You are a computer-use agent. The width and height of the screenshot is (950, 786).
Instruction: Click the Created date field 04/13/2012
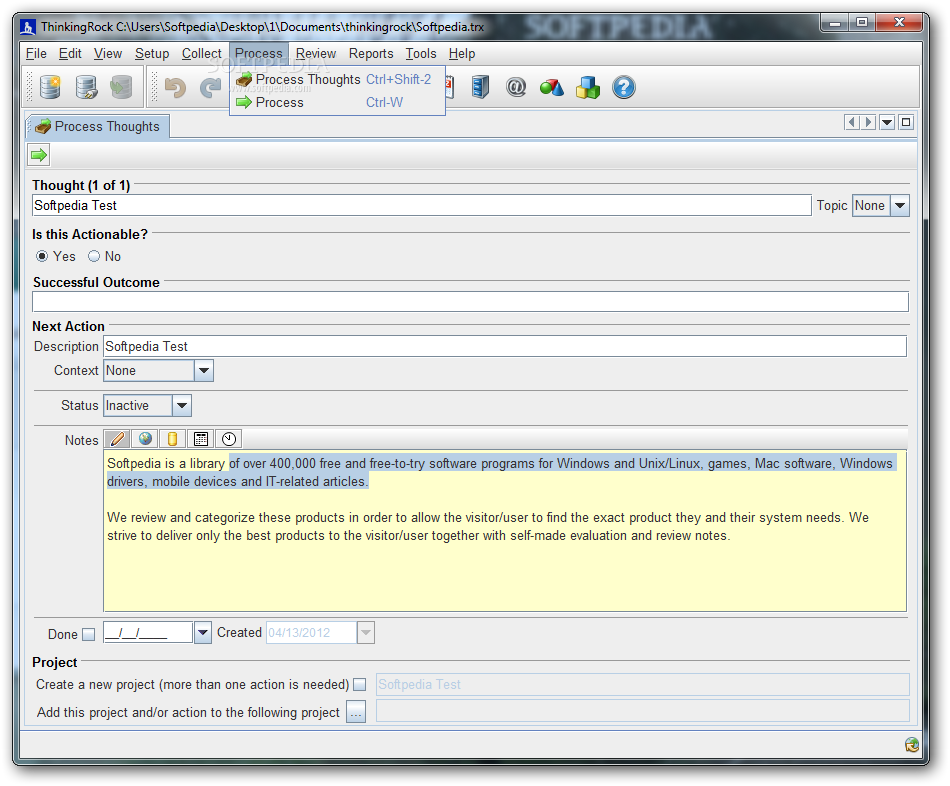[x=311, y=633]
